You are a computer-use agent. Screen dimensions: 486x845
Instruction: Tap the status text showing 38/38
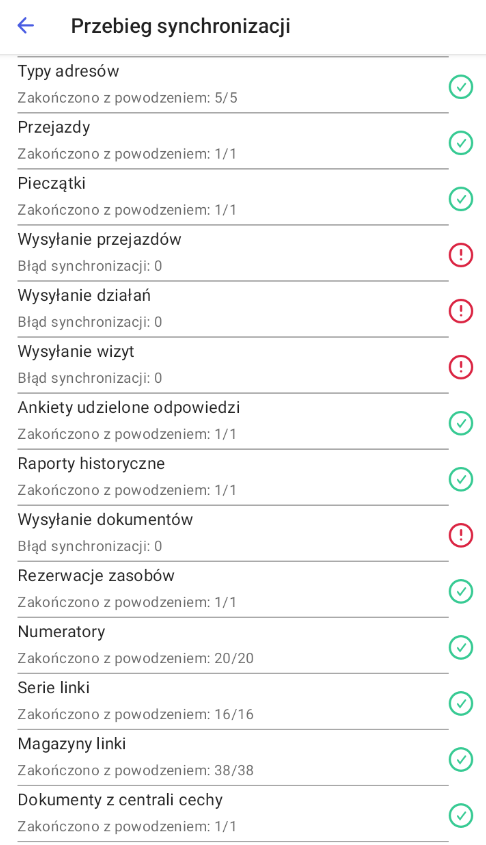[135, 771]
